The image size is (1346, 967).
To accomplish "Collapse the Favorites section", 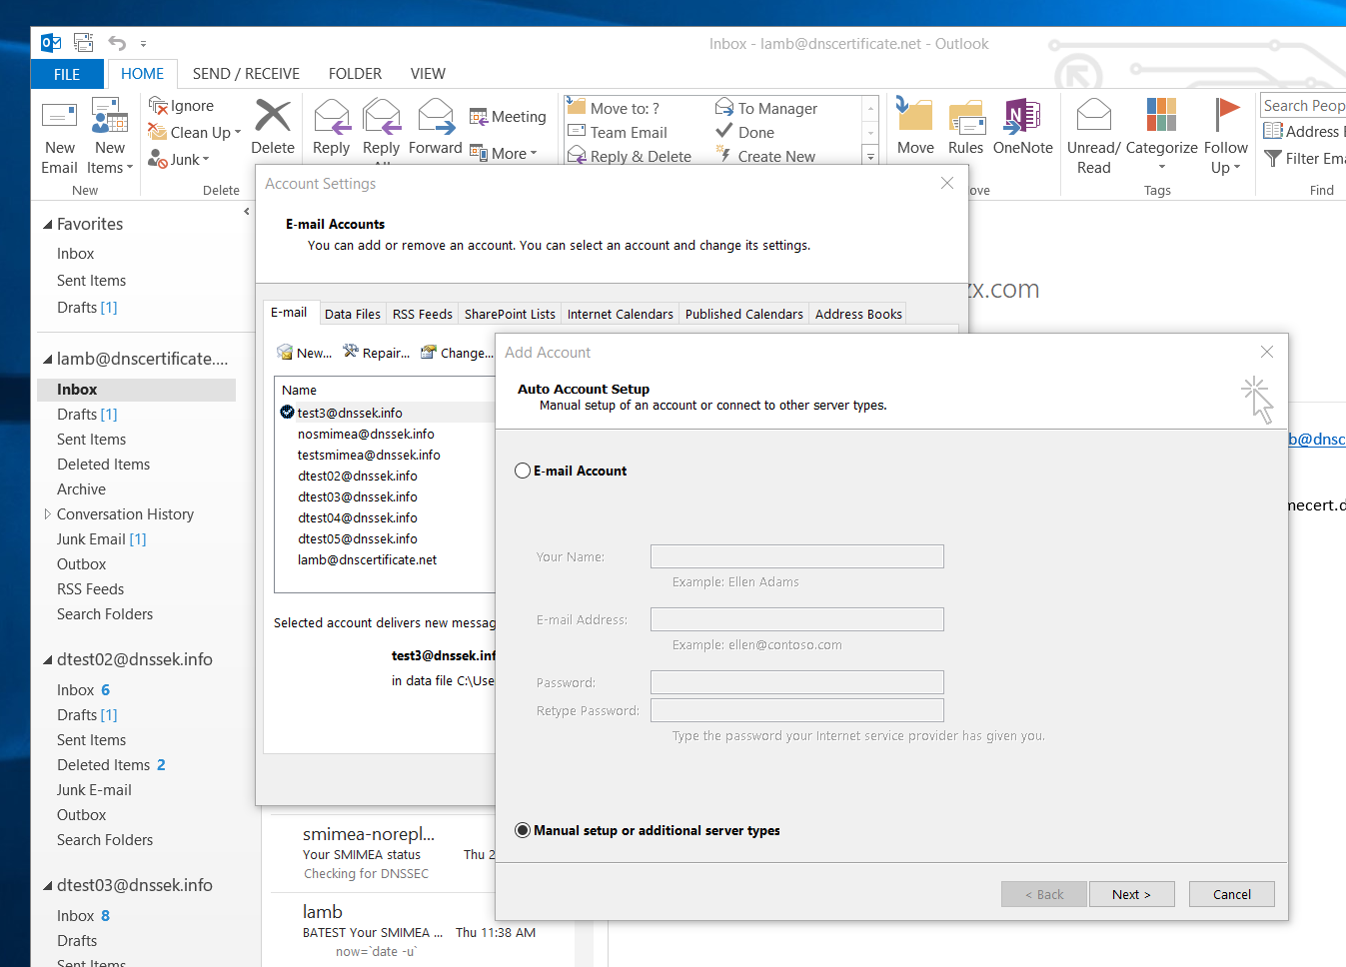I will pyautogui.click(x=47, y=225).
